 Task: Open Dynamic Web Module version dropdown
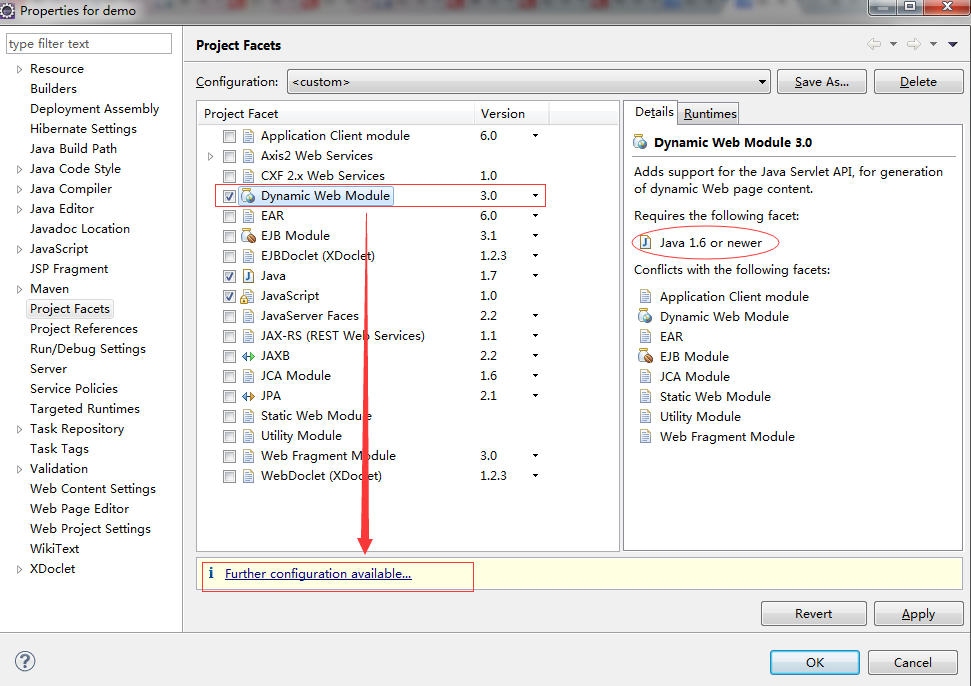pyautogui.click(x=535, y=196)
